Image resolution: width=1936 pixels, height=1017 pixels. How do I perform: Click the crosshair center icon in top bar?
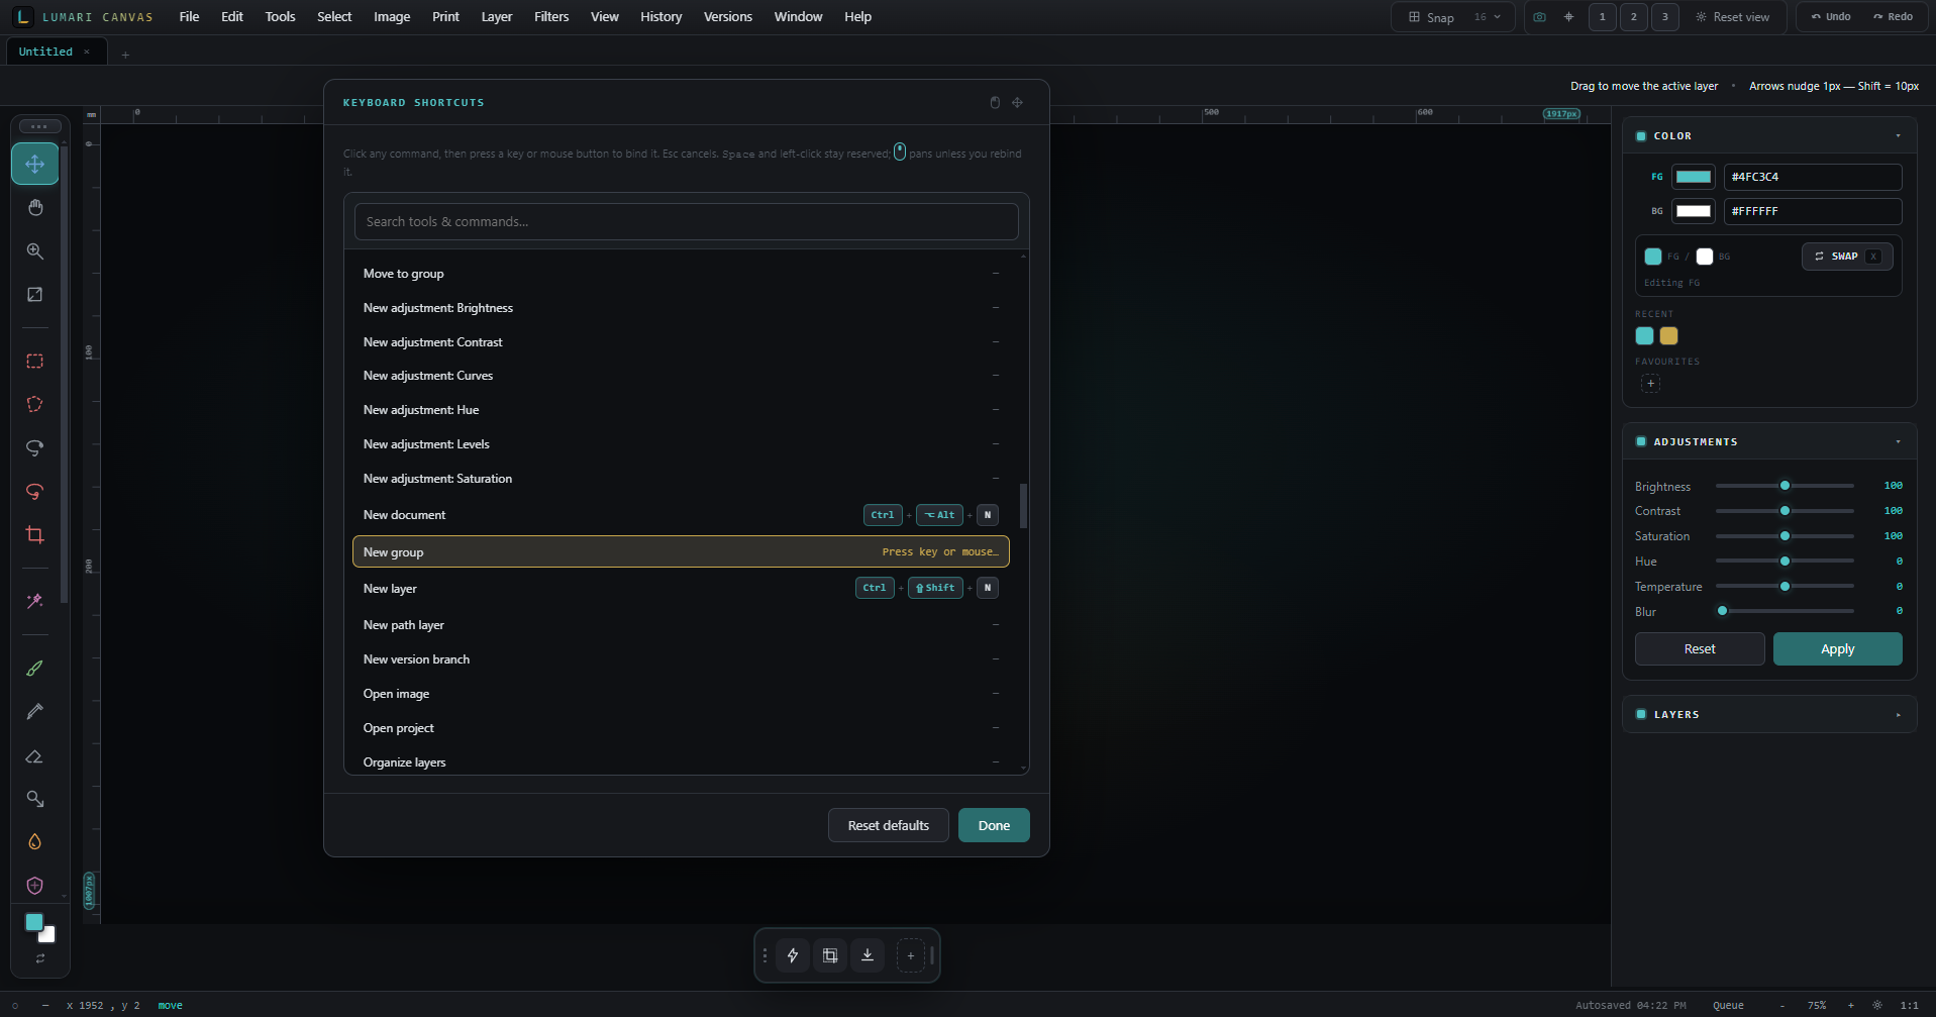coord(1568,17)
